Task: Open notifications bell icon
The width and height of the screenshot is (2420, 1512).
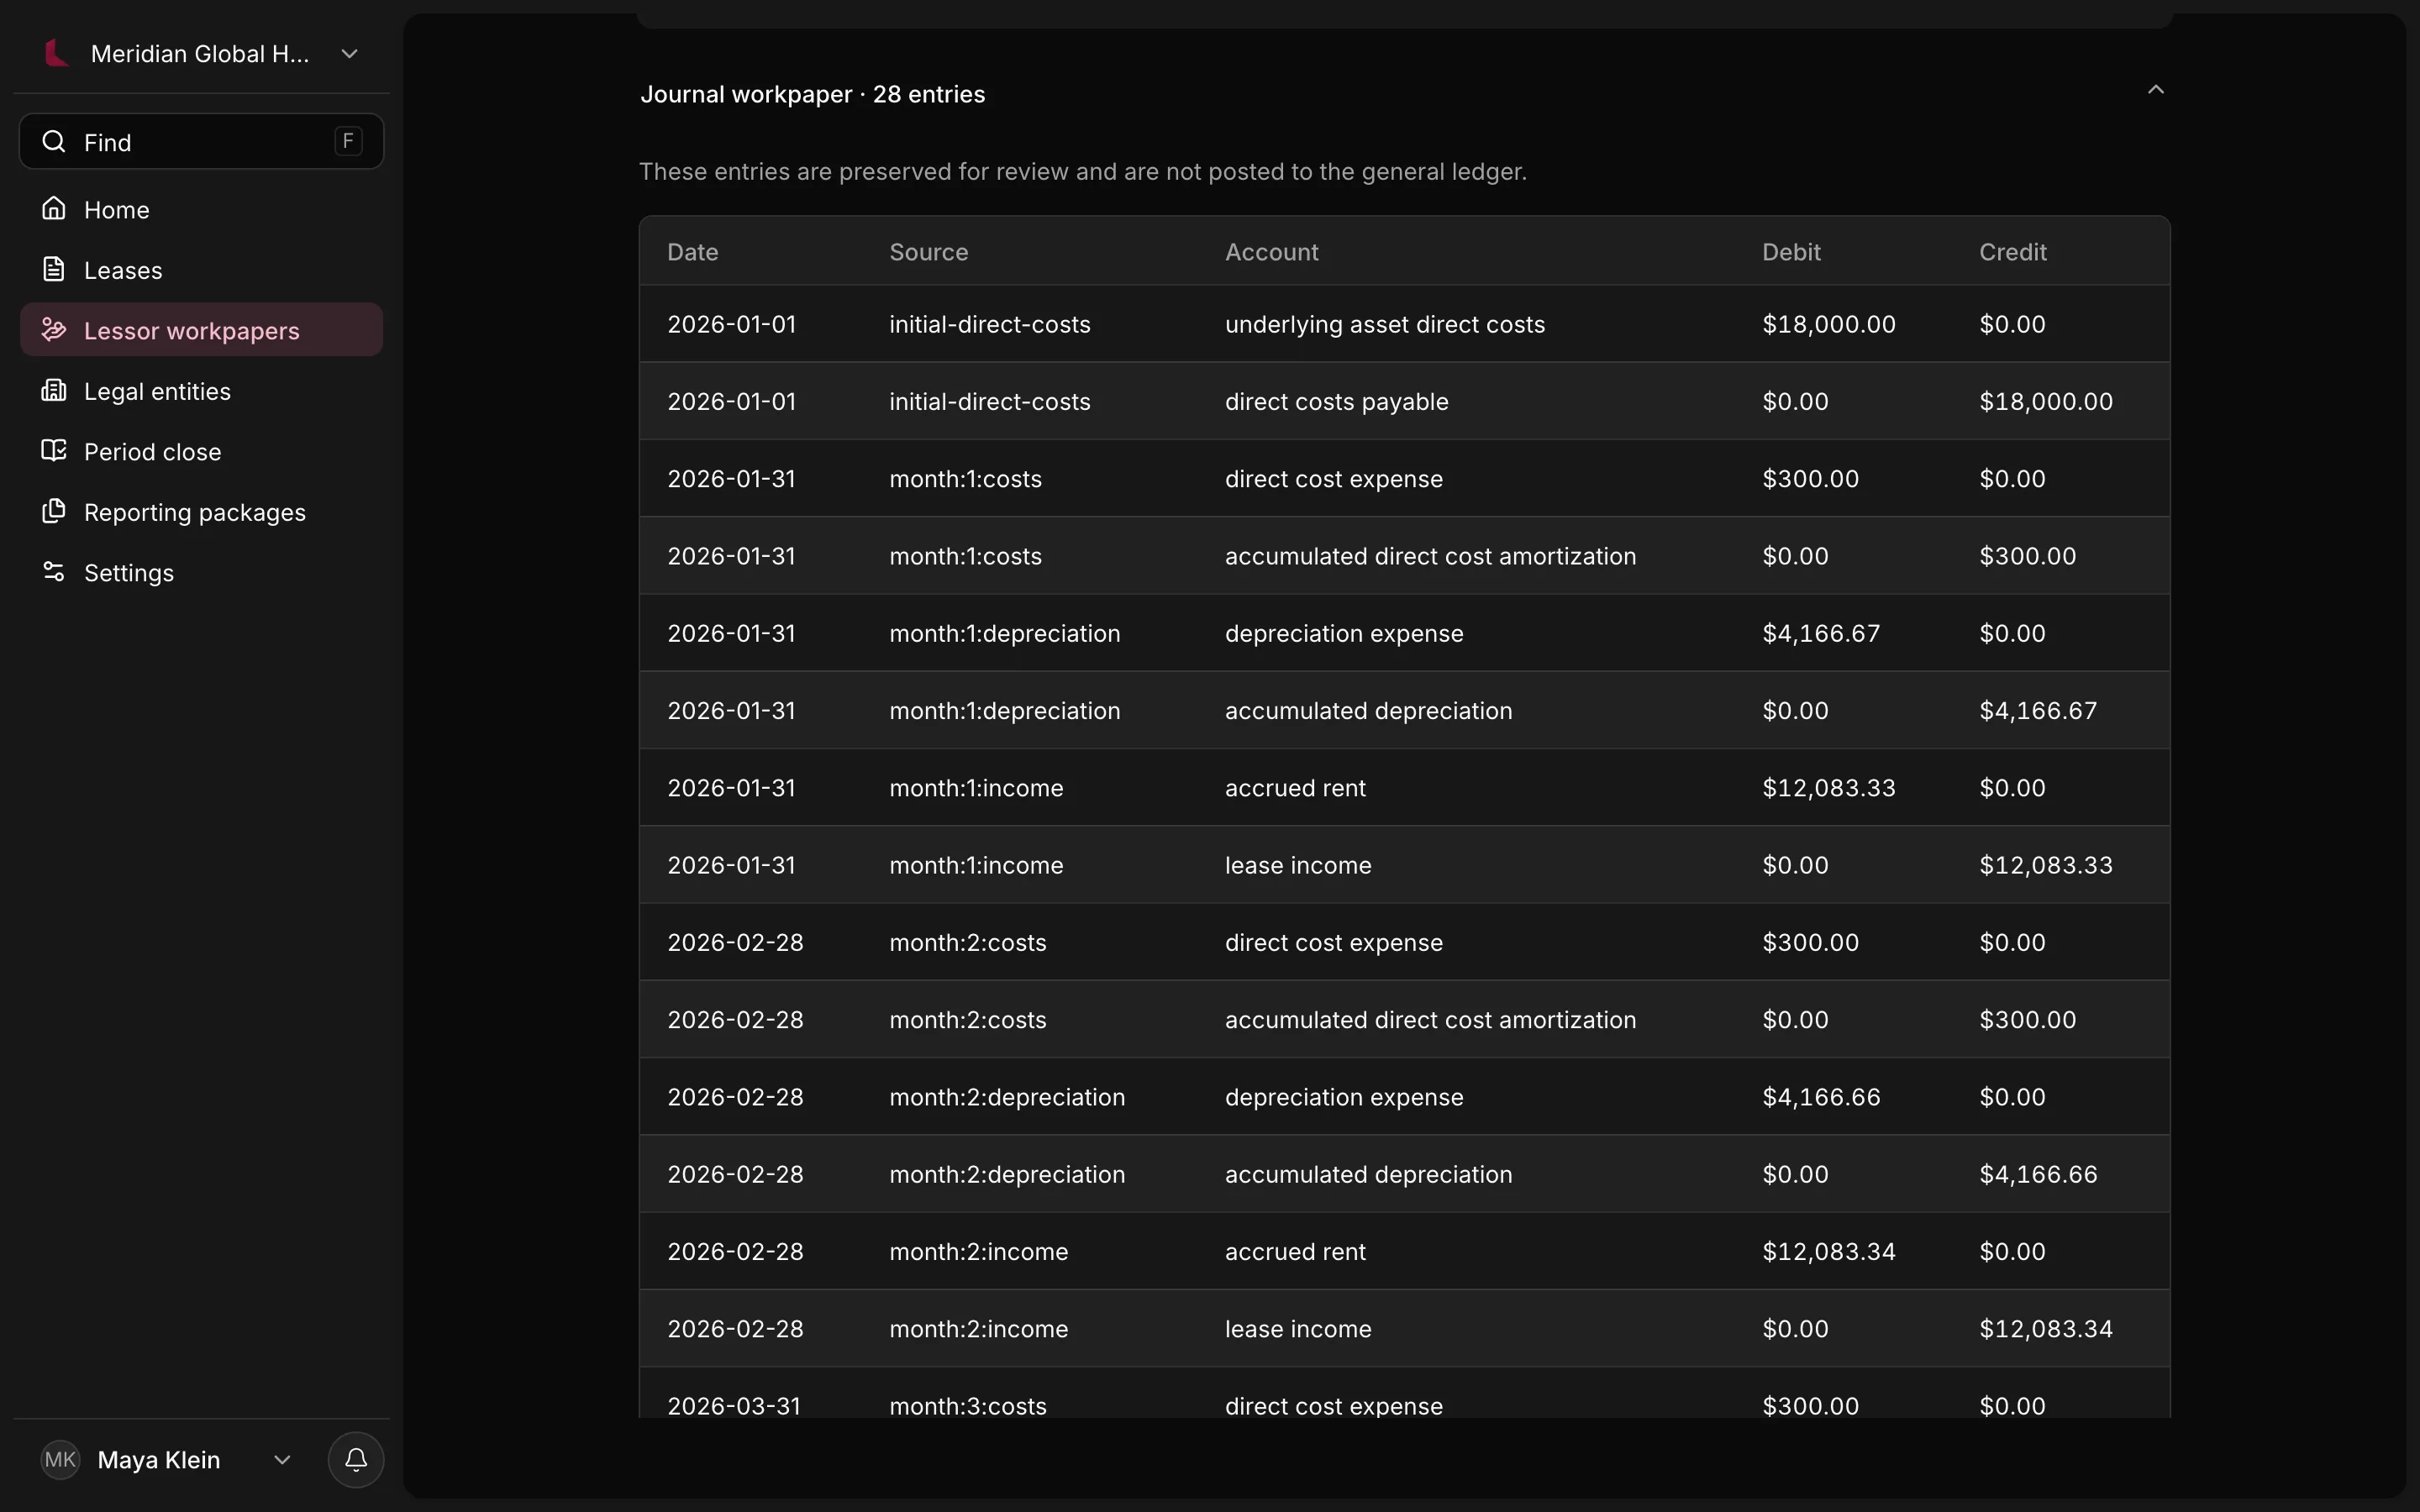Action: point(356,1460)
